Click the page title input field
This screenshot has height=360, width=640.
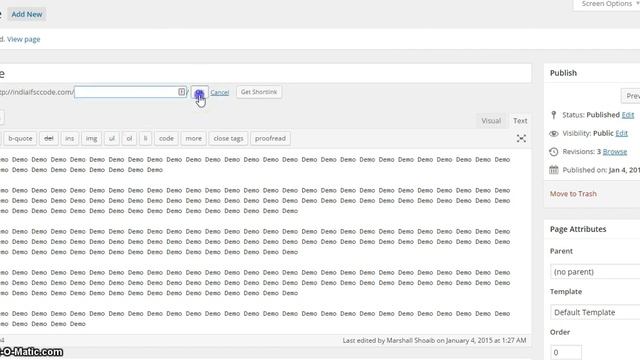pyautogui.click(x=265, y=73)
